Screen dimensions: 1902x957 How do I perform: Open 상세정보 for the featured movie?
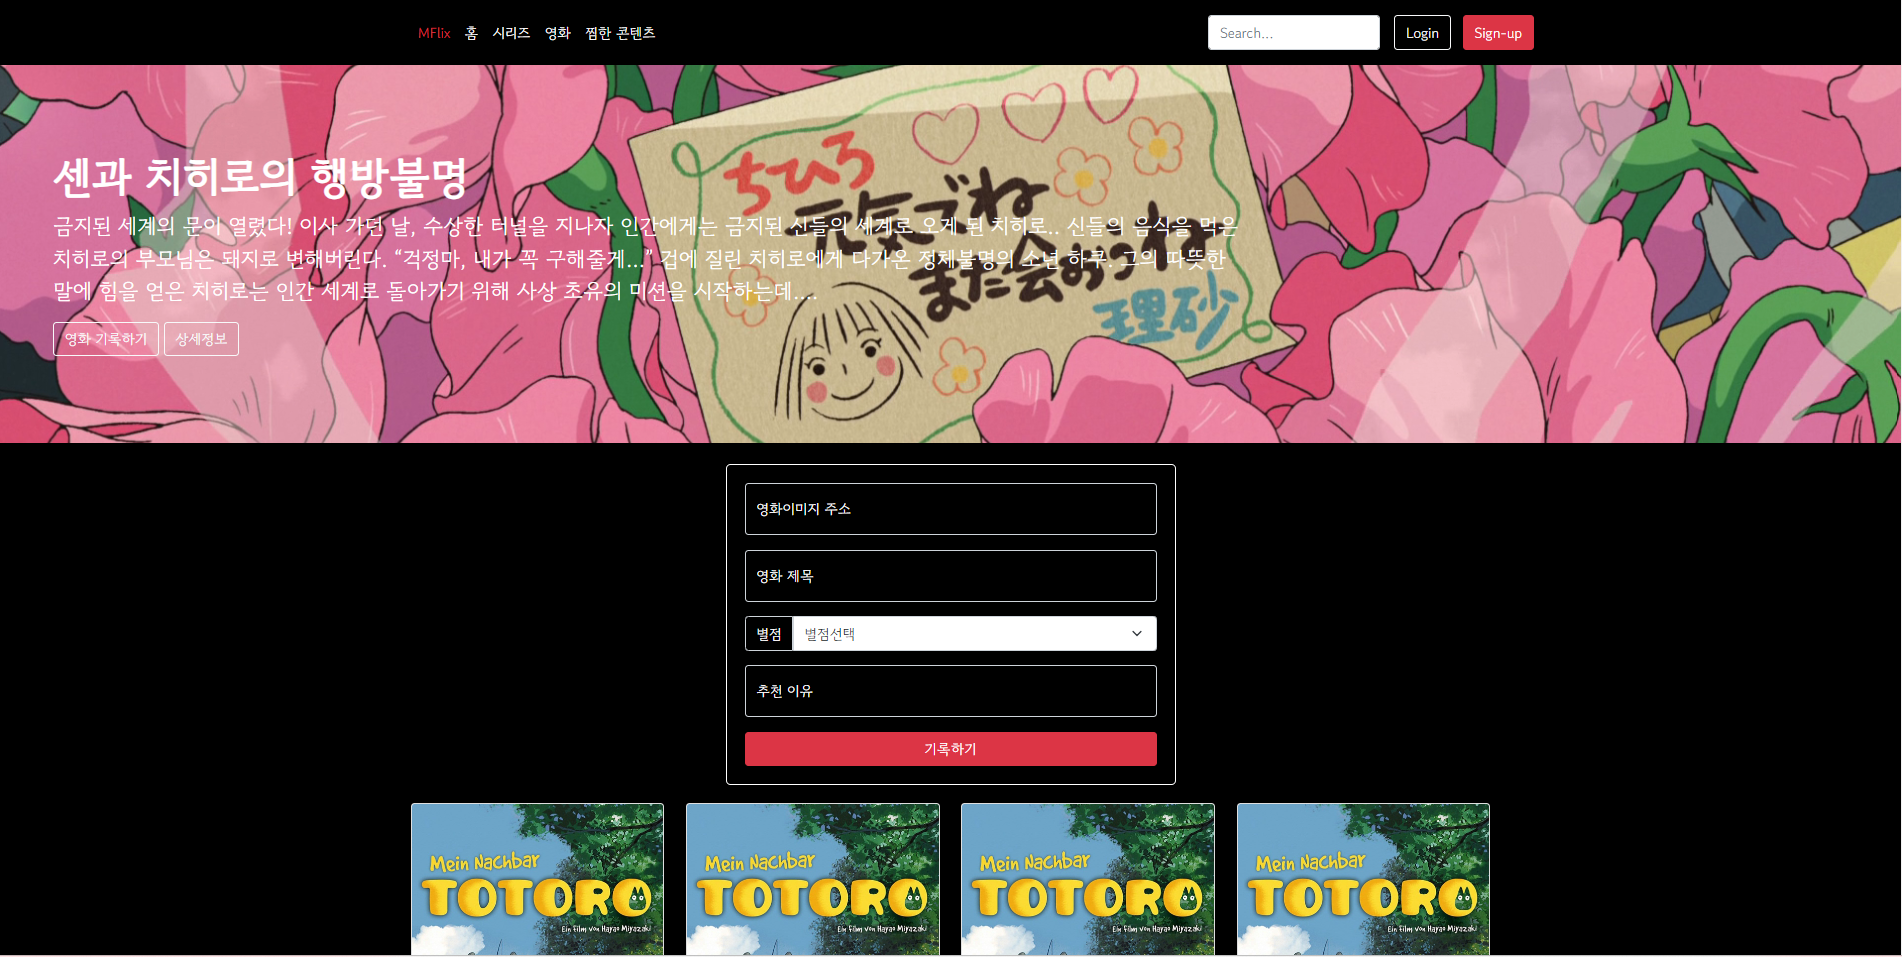201,339
